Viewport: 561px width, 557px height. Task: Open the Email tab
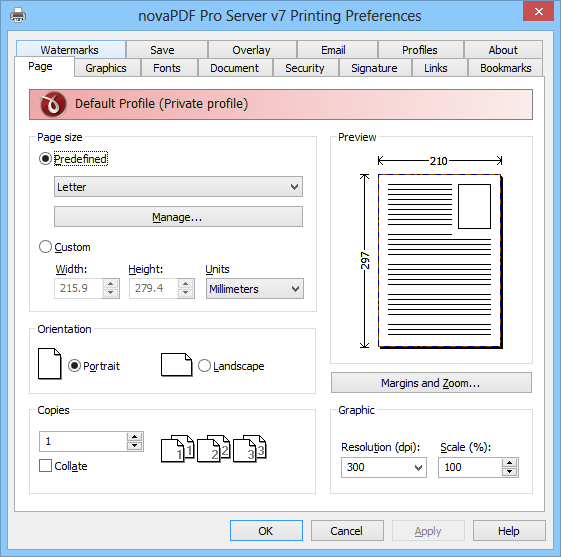coord(337,50)
